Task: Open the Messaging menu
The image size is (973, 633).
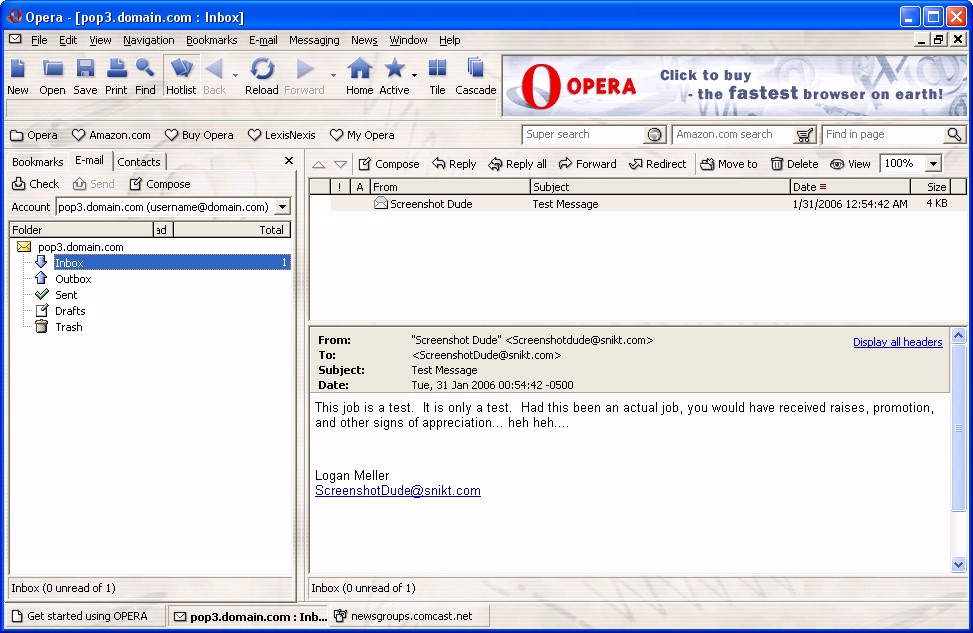Action: [314, 40]
